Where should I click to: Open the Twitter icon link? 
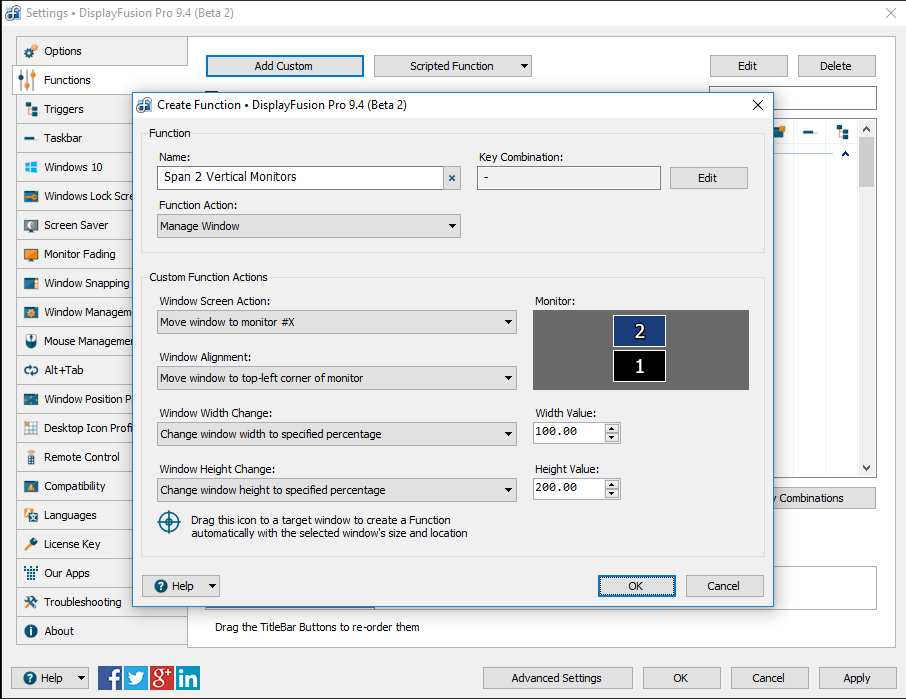[x=136, y=678]
